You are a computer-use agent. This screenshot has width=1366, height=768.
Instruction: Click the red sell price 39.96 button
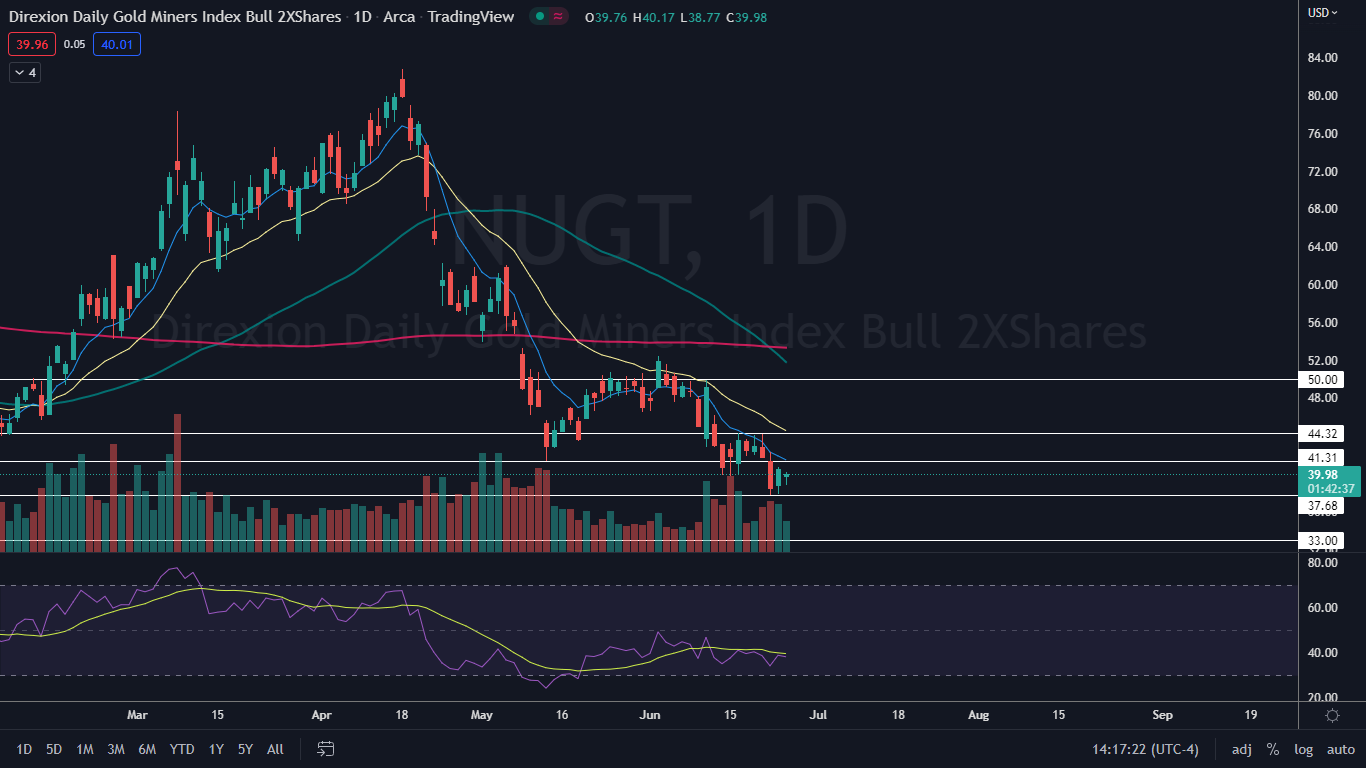point(32,44)
